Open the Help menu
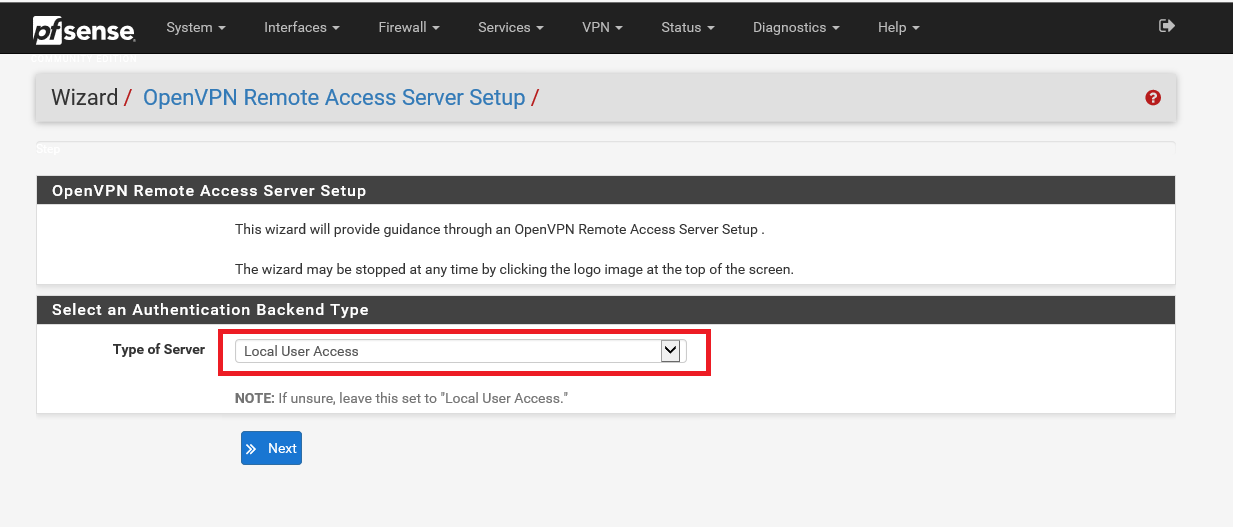Screen dimensions: 1233x527 point(898,27)
